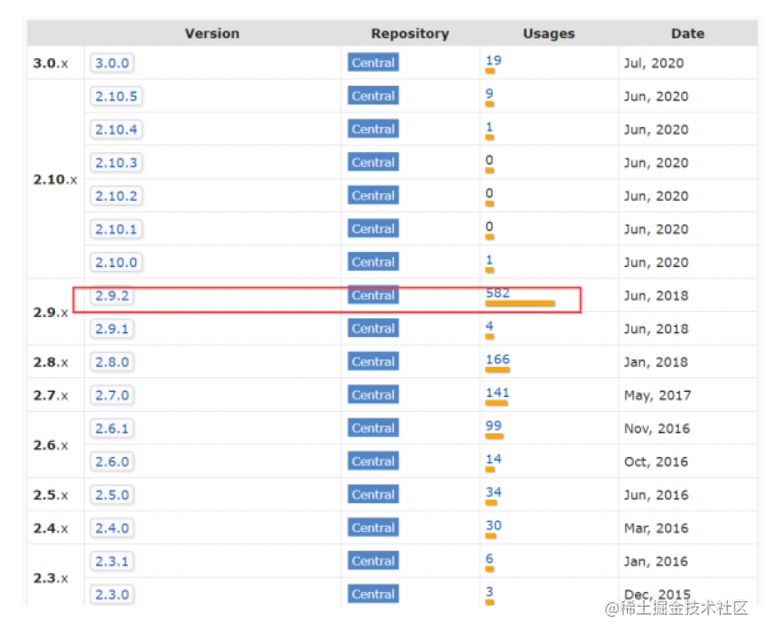Screen dimensions: 767x636
Task: Open the 19 usages link
Action: (x=493, y=60)
